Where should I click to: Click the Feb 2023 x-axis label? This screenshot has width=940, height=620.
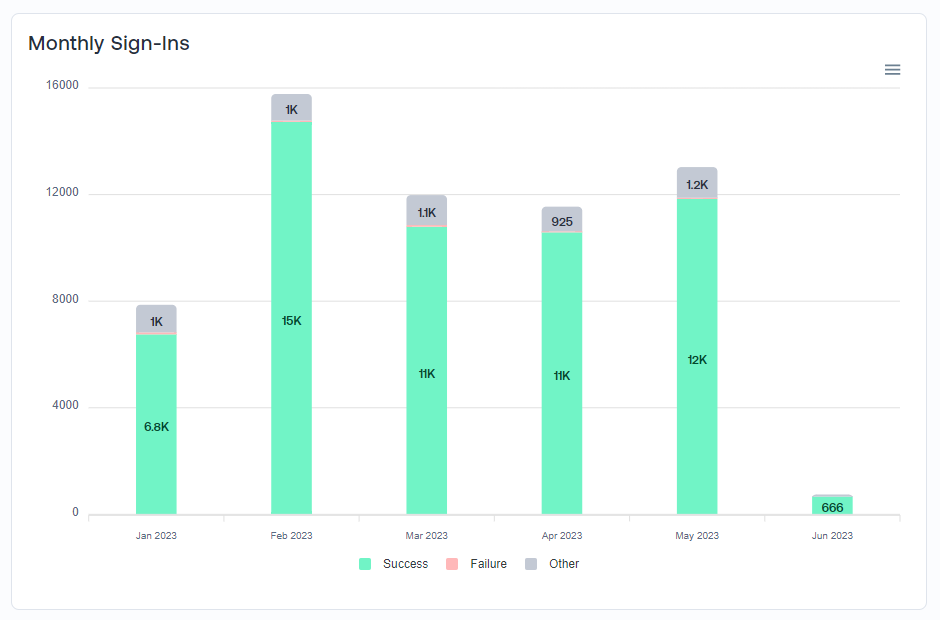coord(291,536)
